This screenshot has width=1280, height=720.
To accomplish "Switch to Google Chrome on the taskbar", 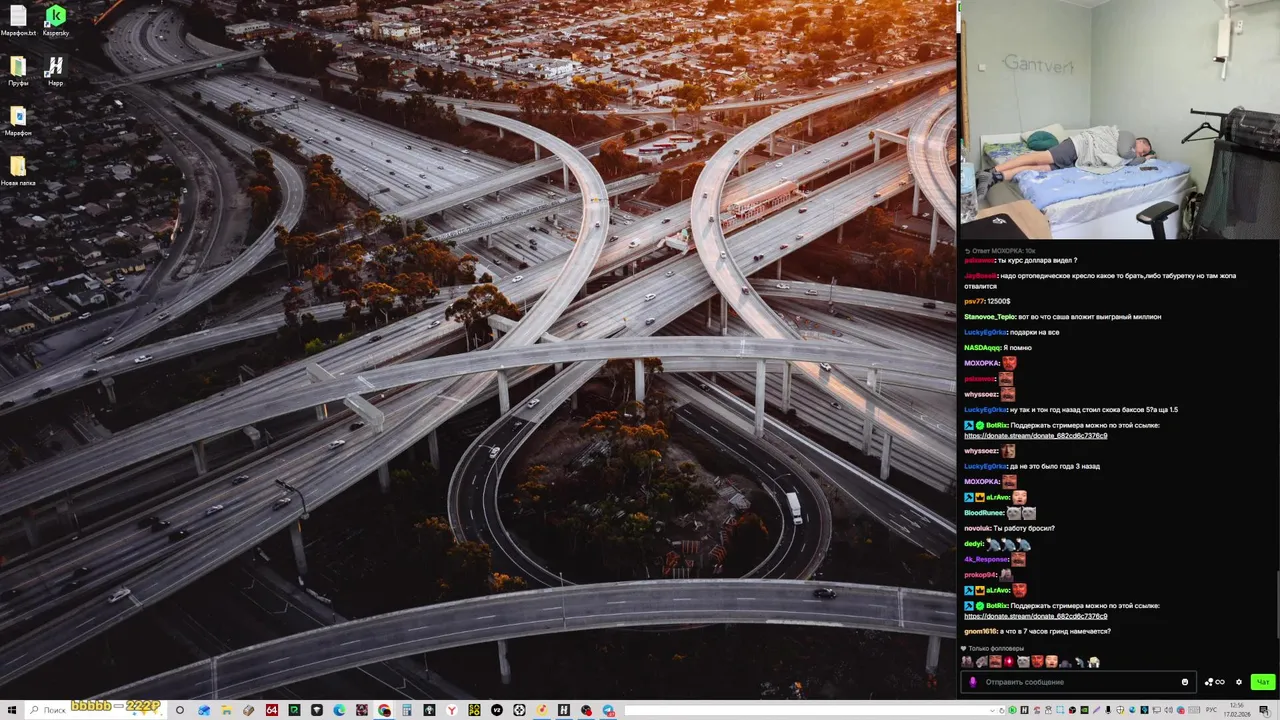I will tap(384, 710).
